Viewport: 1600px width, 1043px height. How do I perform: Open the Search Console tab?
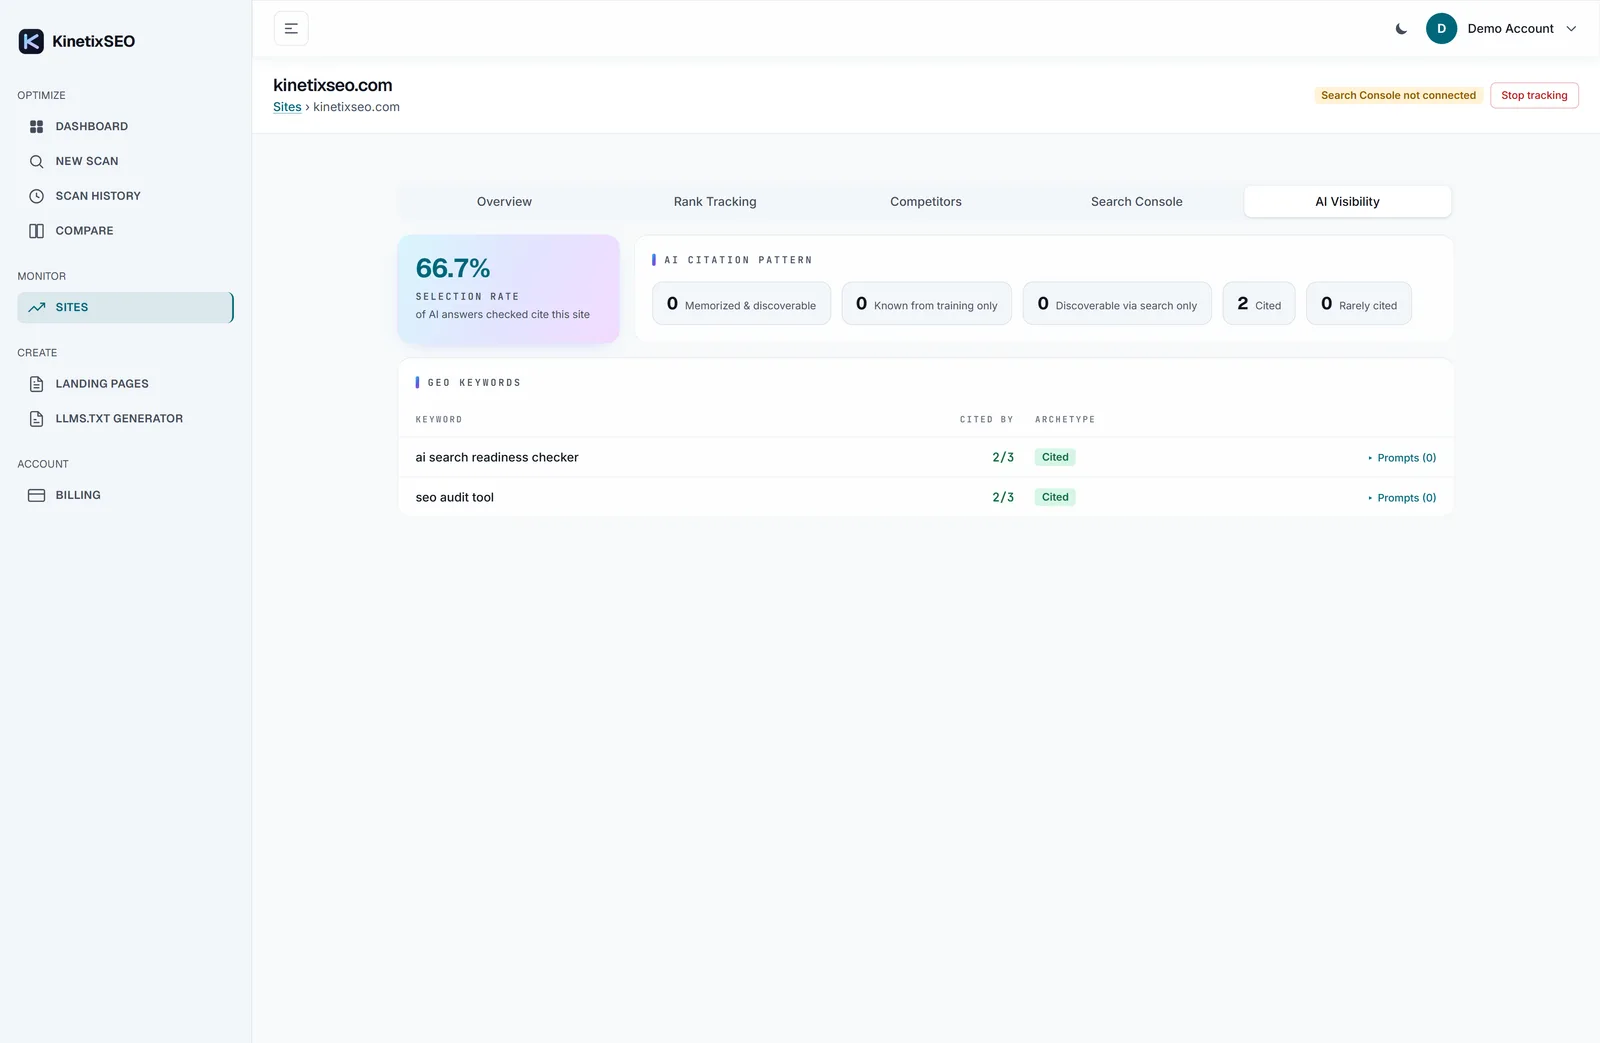[1136, 202]
